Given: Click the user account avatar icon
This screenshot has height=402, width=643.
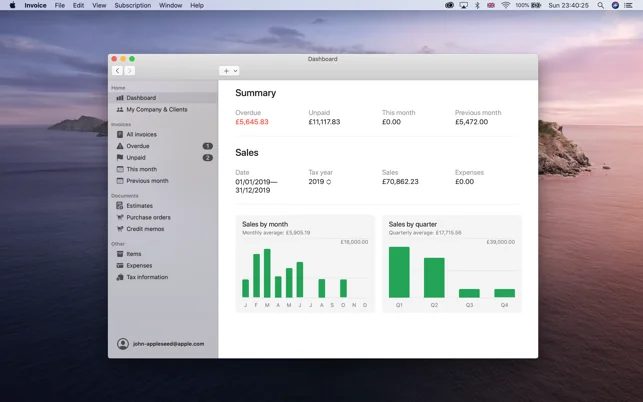Looking at the screenshot, I should pos(123,344).
